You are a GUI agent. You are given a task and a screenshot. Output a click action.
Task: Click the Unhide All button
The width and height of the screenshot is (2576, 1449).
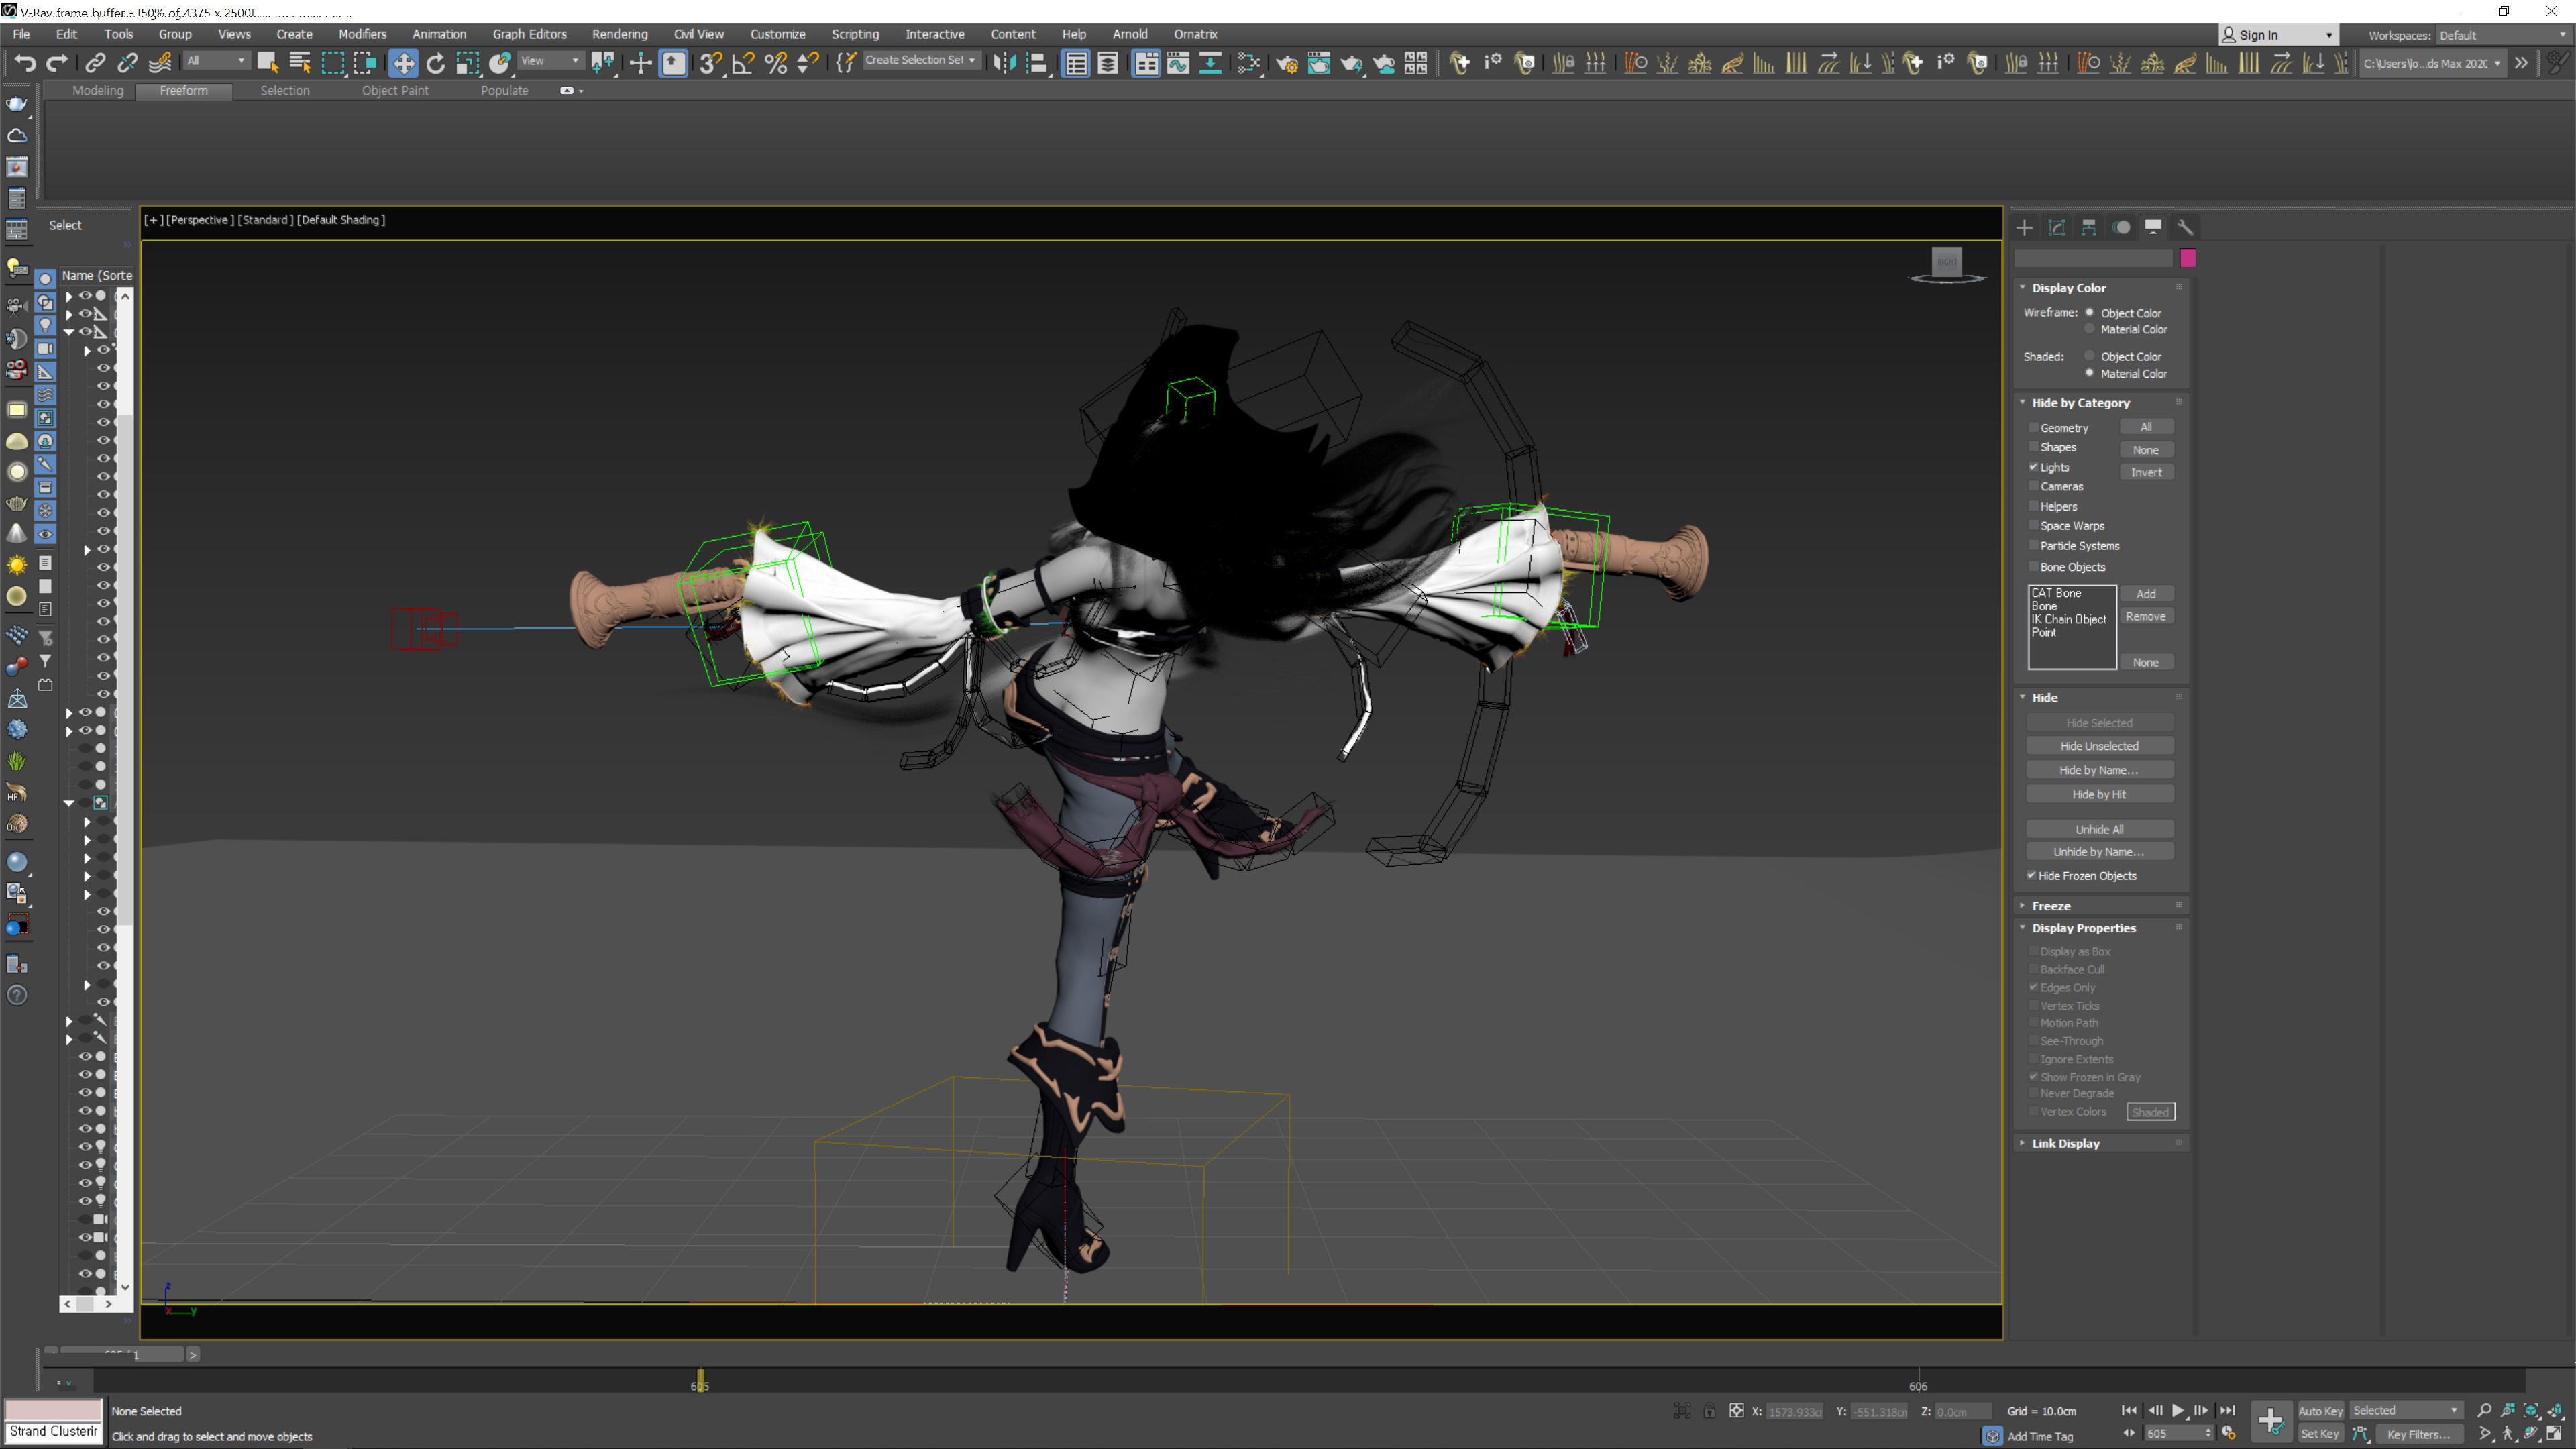click(x=2099, y=829)
